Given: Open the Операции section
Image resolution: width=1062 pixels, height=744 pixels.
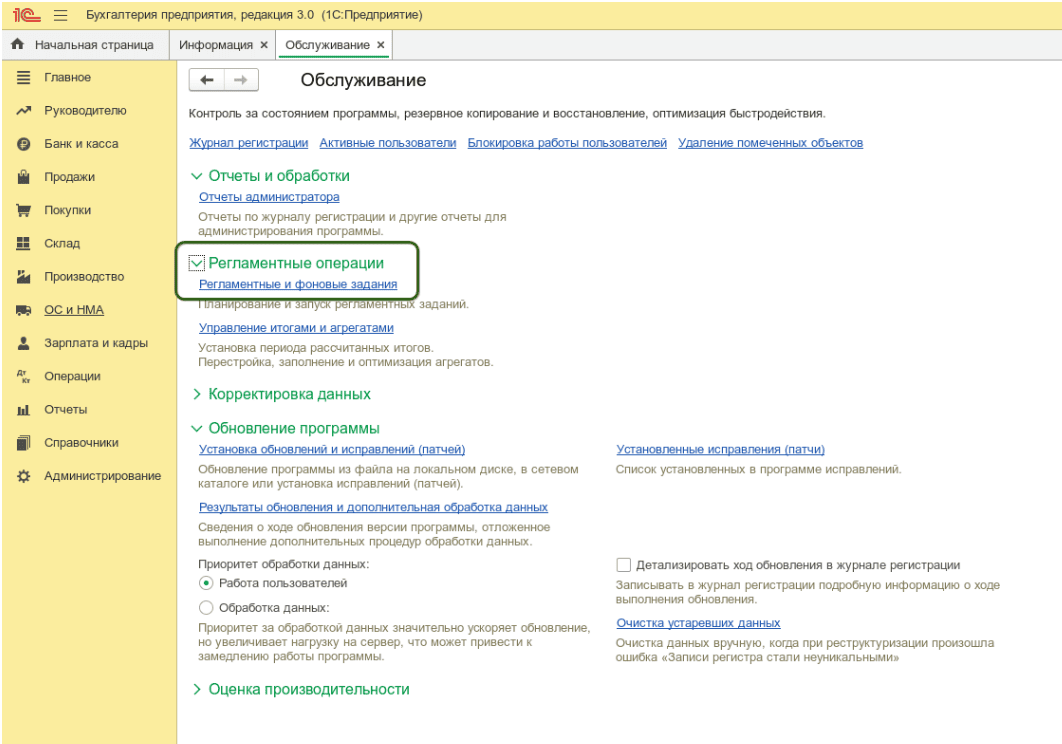Looking at the screenshot, I should pos(72,376).
